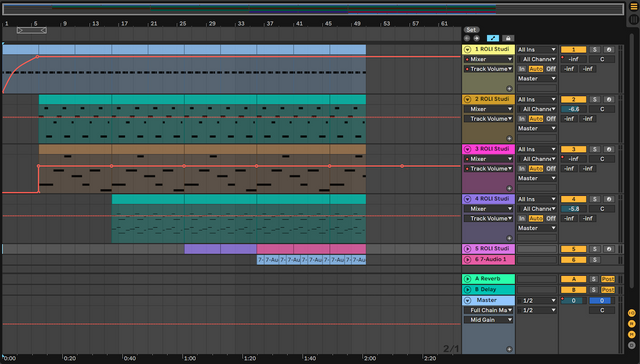Set track 3 monitoring to Auto
The height and width of the screenshot is (364, 640).
(x=536, y=169)
